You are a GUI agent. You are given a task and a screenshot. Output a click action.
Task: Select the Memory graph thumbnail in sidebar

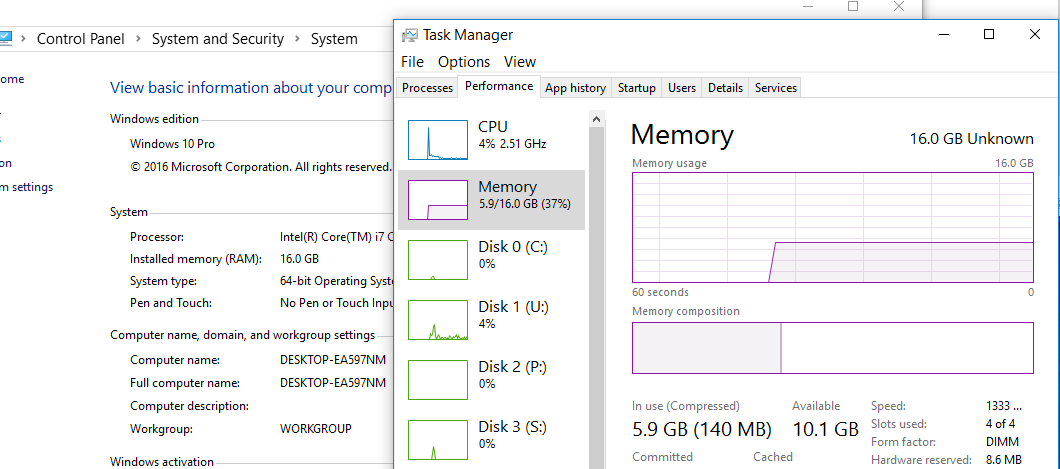click(438, 200)
